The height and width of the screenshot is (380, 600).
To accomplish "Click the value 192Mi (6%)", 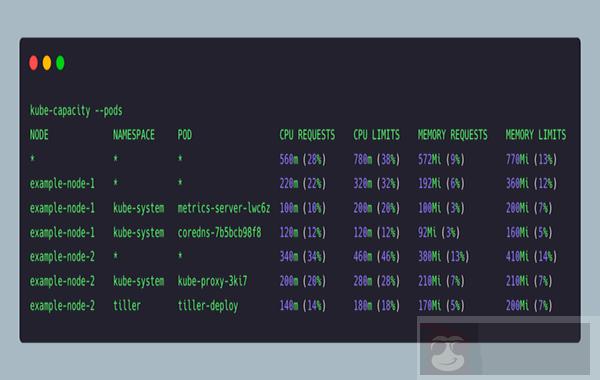I will (441, 184).
